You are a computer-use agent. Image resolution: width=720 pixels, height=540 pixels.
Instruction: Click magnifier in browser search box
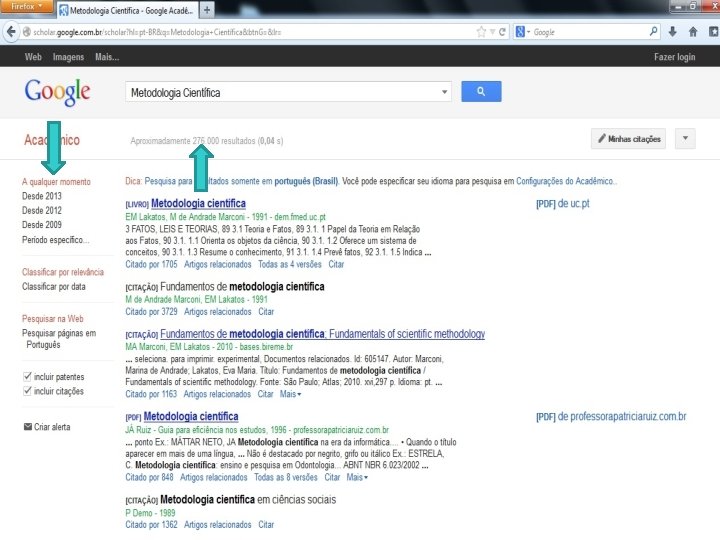(x=653, y=32)
